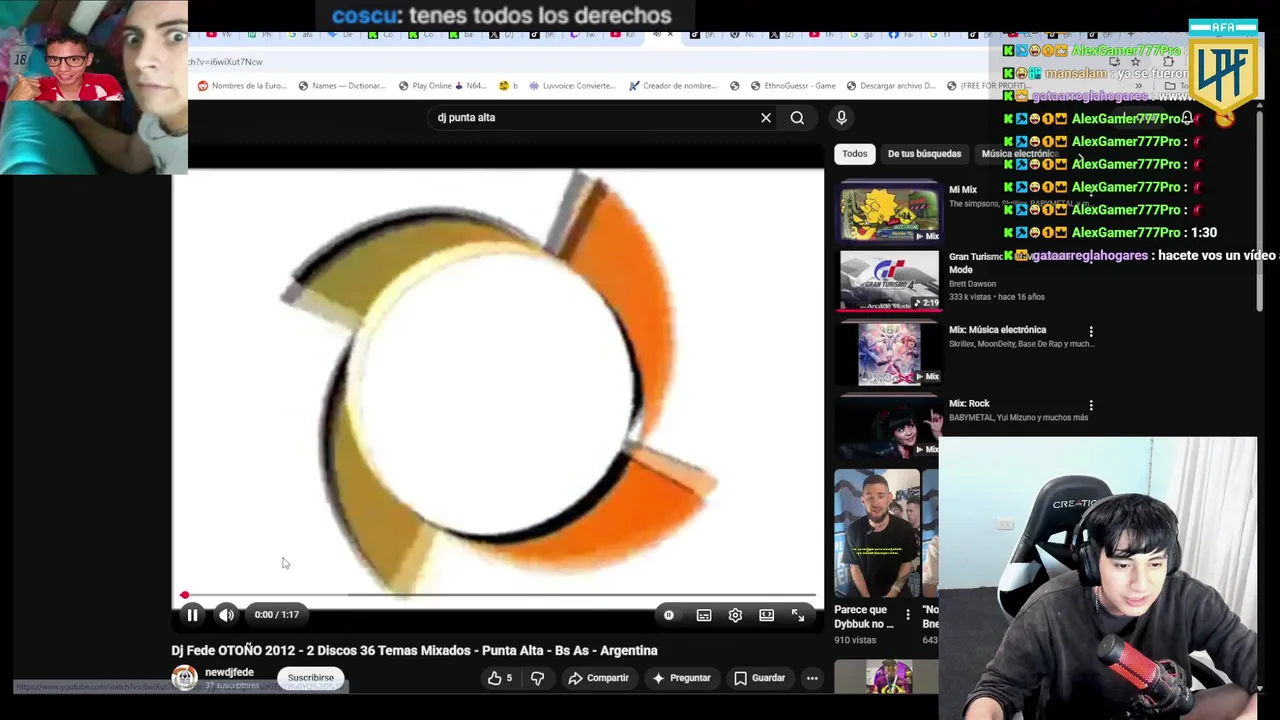Viewport: 1280px width, 720px height.
Task: Open options for Mix: Rock
Action: point(1091,405)
